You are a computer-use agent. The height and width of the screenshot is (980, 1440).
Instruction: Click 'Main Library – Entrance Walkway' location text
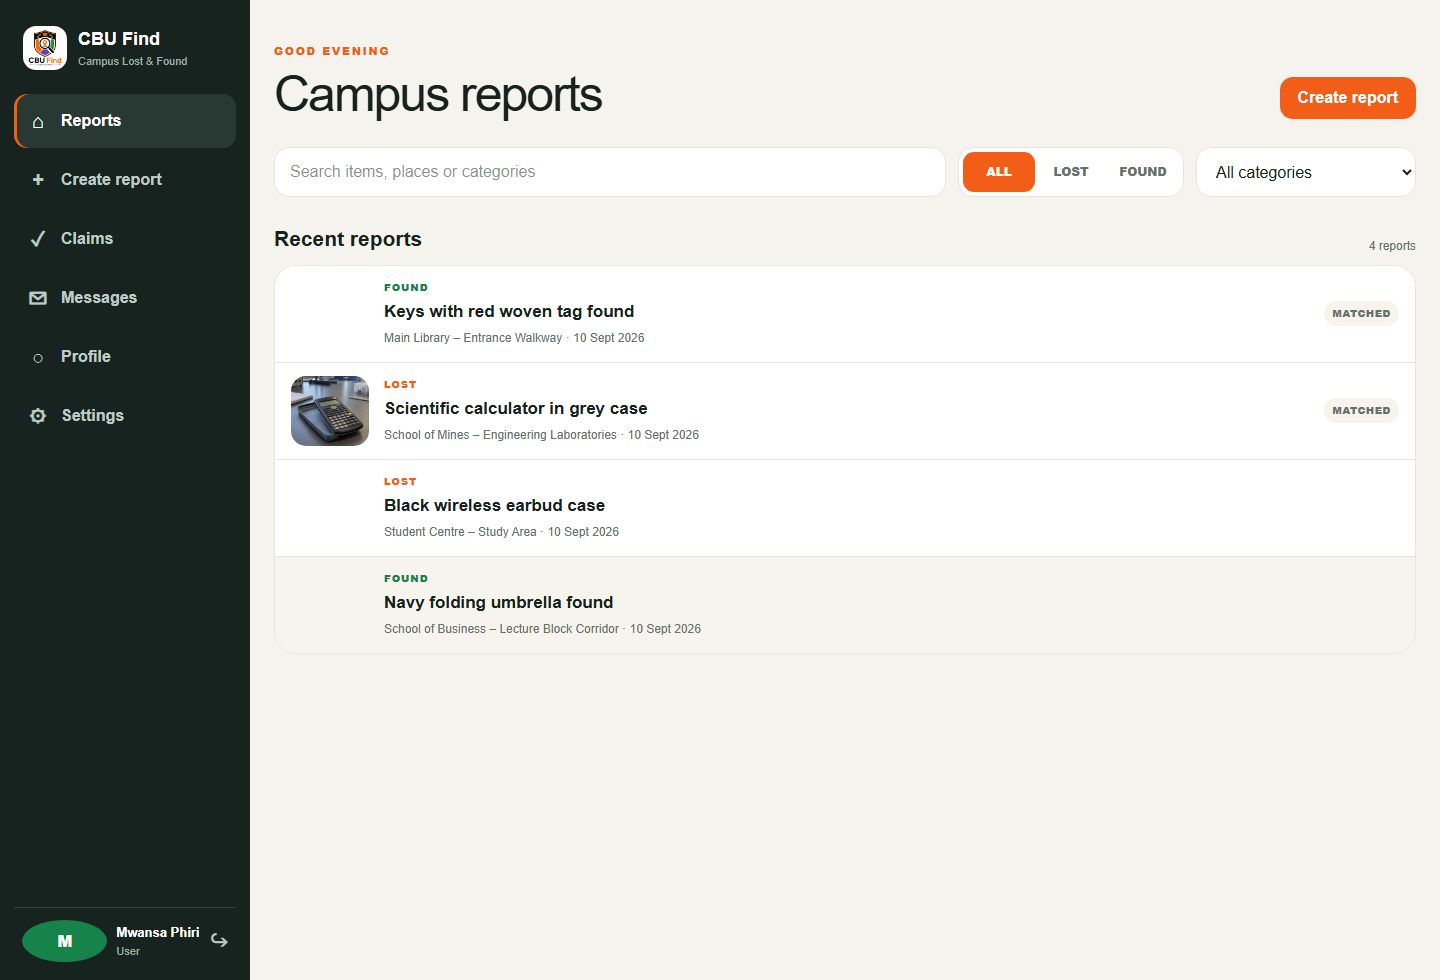tap(473, 338)
